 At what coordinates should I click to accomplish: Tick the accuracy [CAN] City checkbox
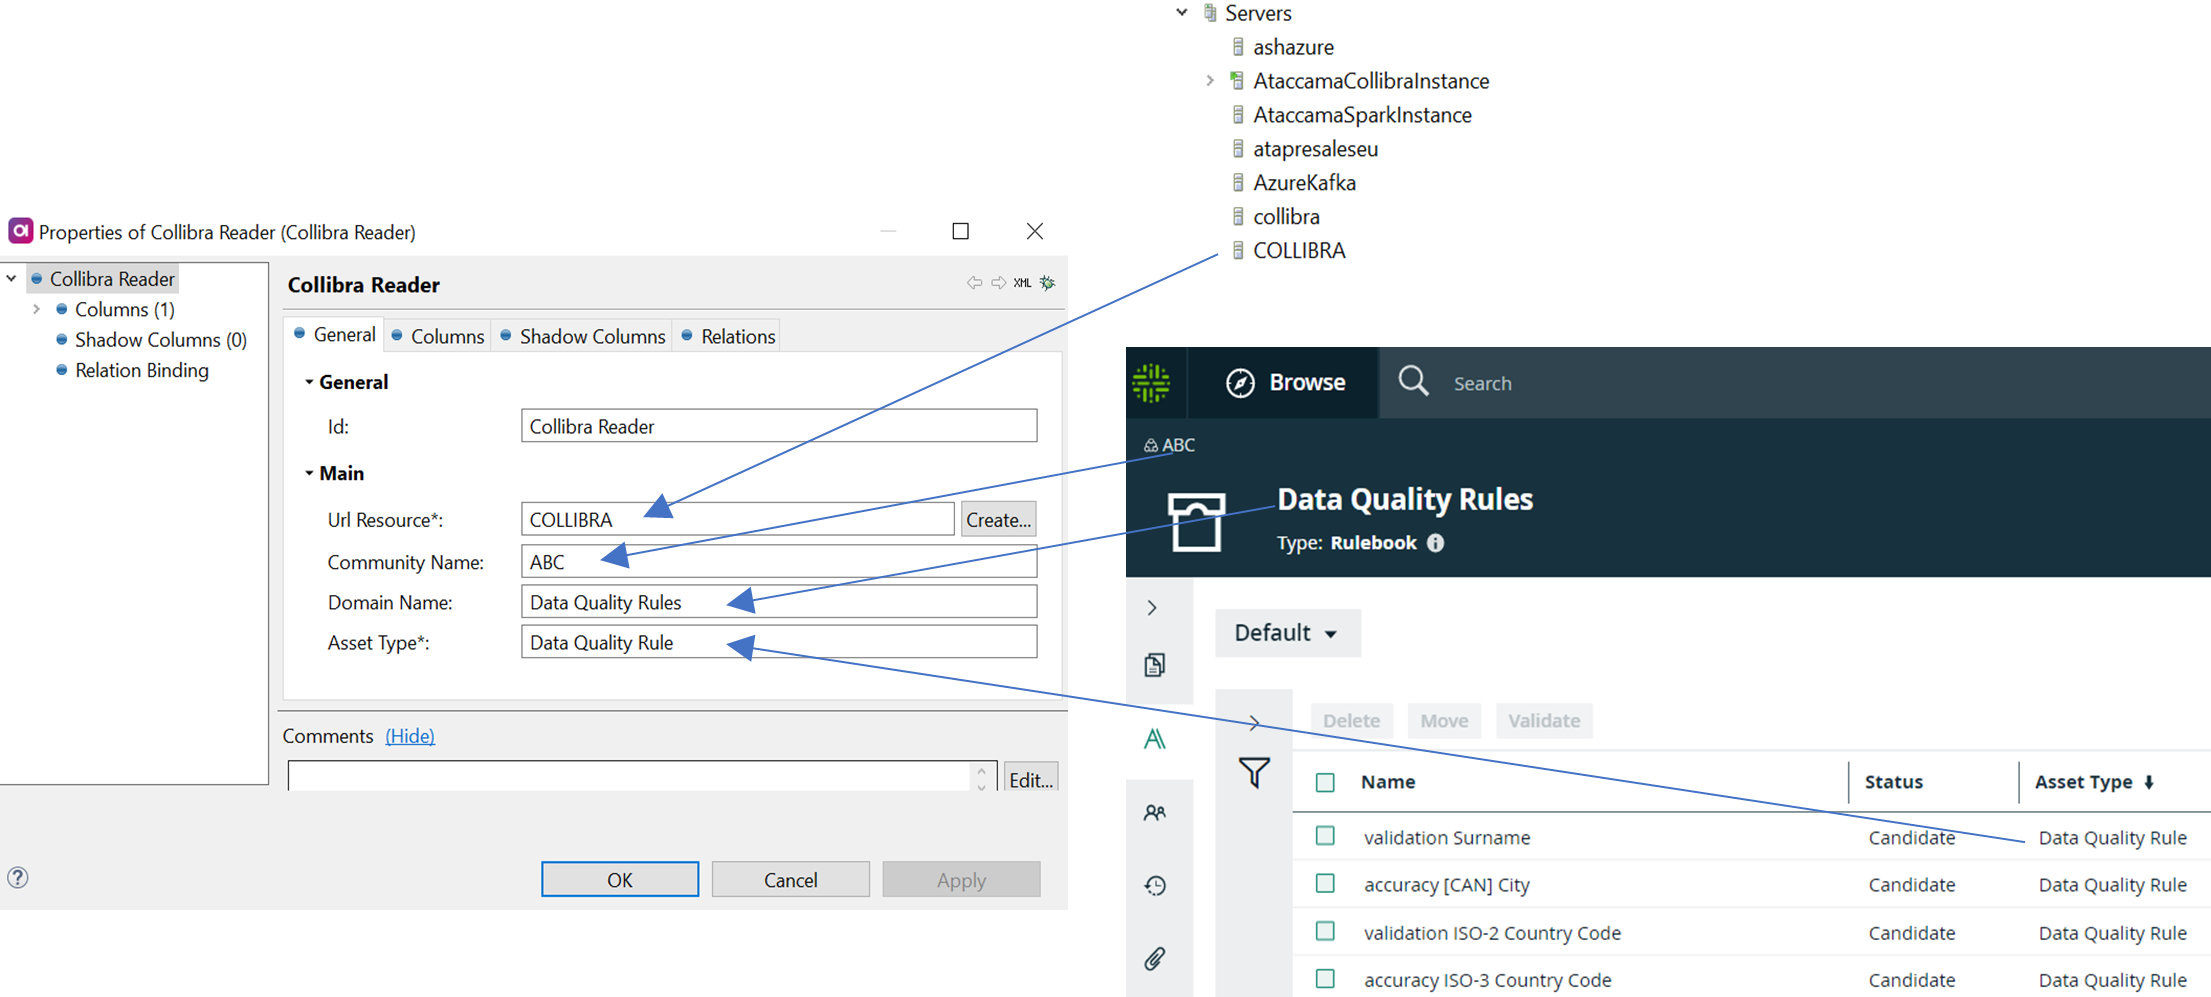(x=1325, y=884)
